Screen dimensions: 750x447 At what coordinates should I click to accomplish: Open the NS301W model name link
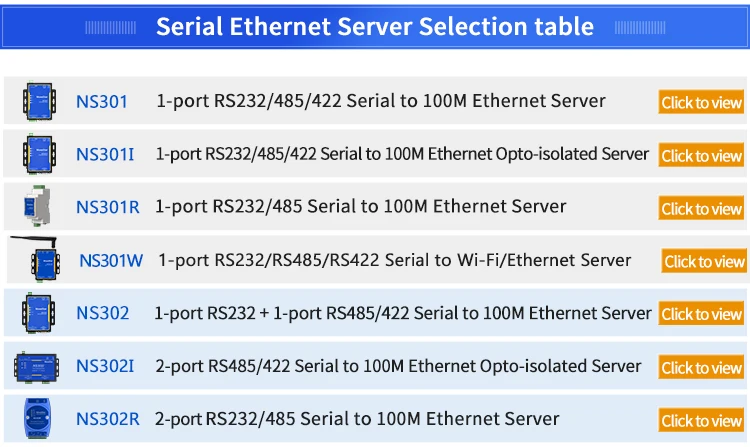tap(111, 260)
